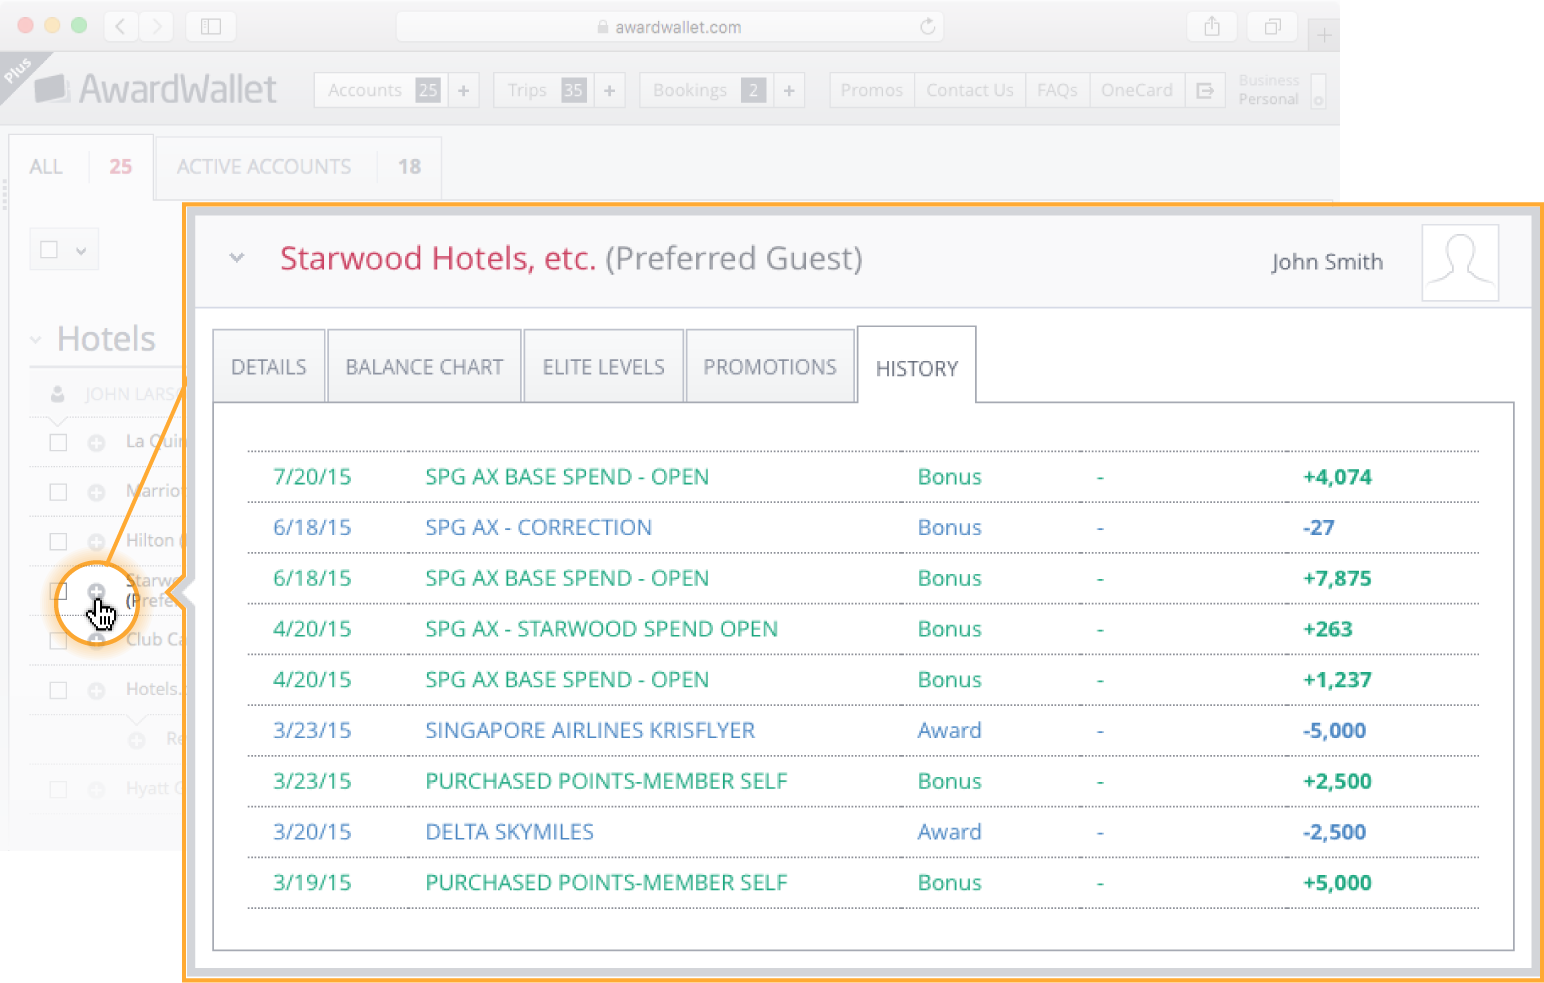The height and width of the screenshot is (983, 1544).
Task: Click the AwardWallet logo
Action: click(155, 89)
